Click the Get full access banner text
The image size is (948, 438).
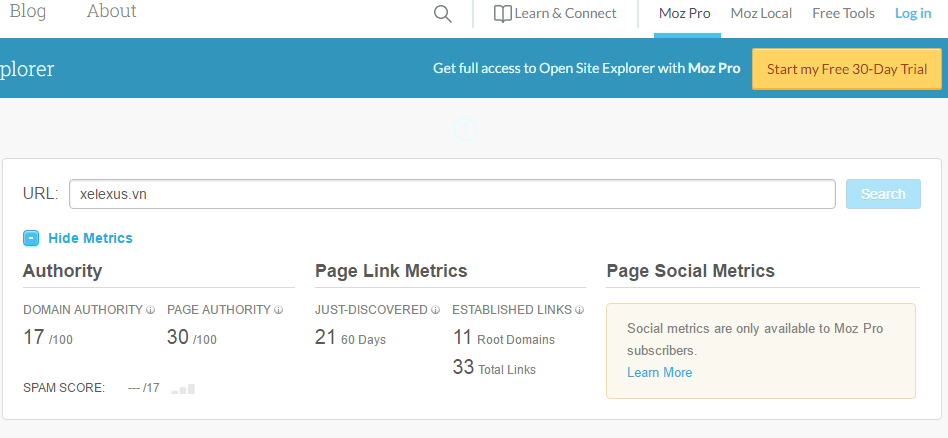click(x=586, y=68)
